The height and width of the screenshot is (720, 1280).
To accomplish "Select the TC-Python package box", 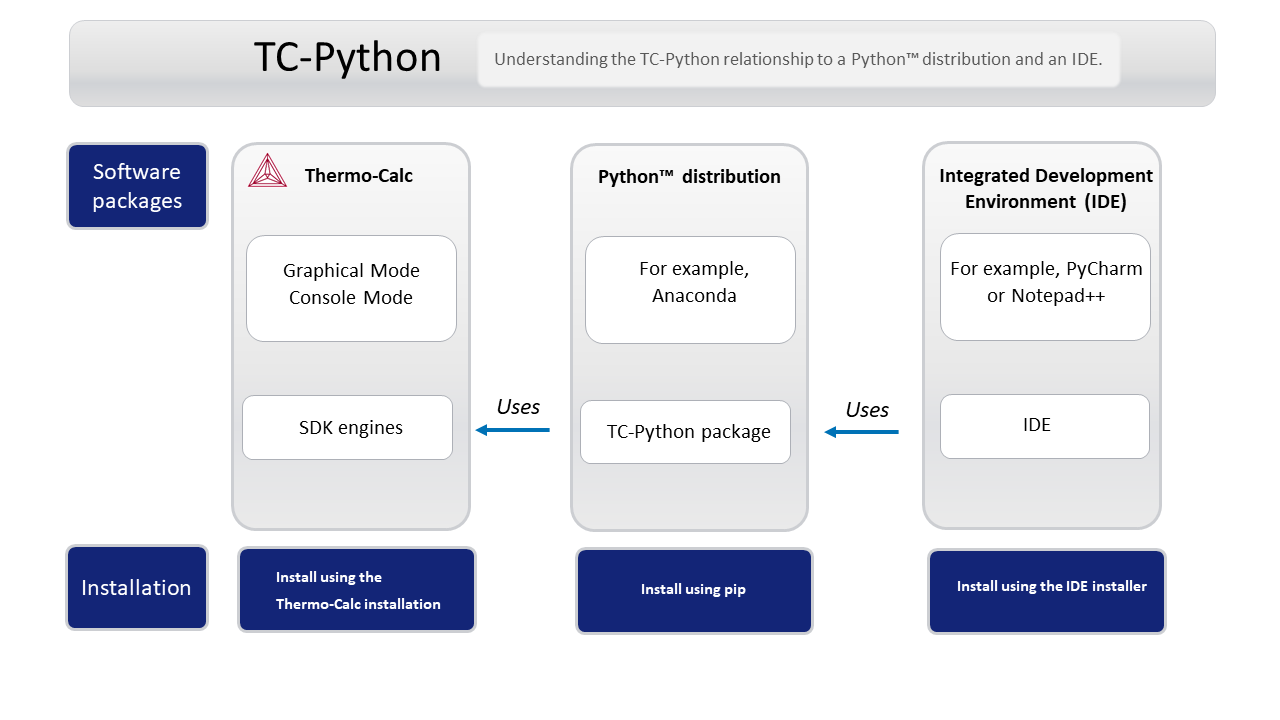I will (685, 432).
